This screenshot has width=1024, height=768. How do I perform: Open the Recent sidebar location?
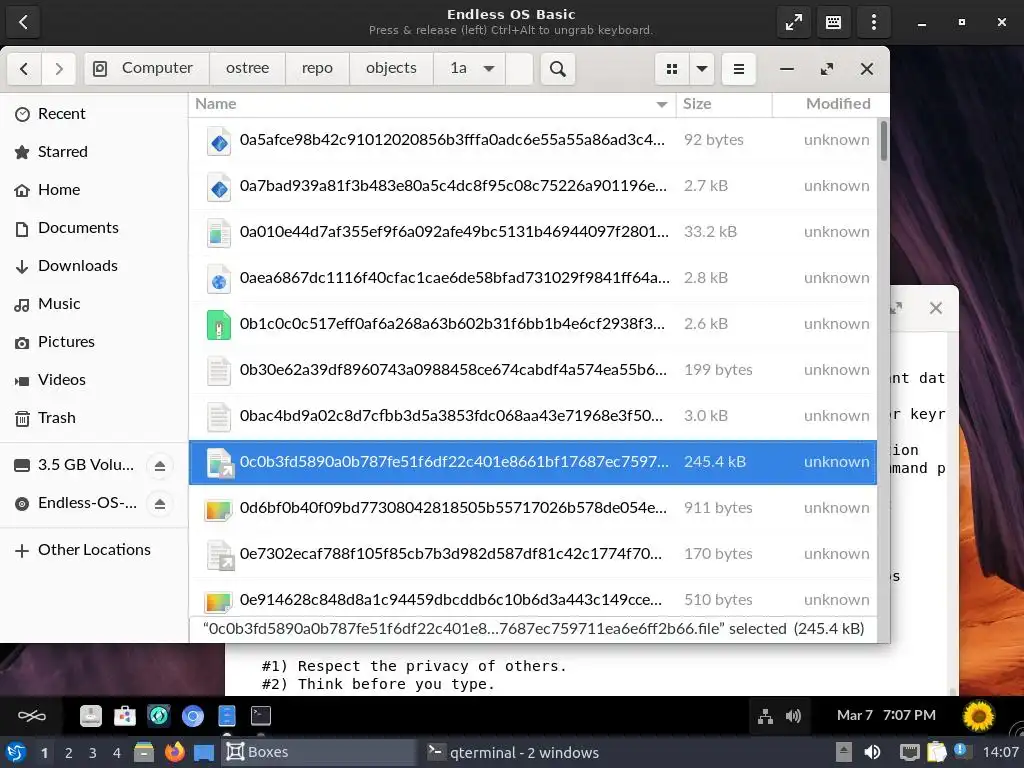(94, 114)
